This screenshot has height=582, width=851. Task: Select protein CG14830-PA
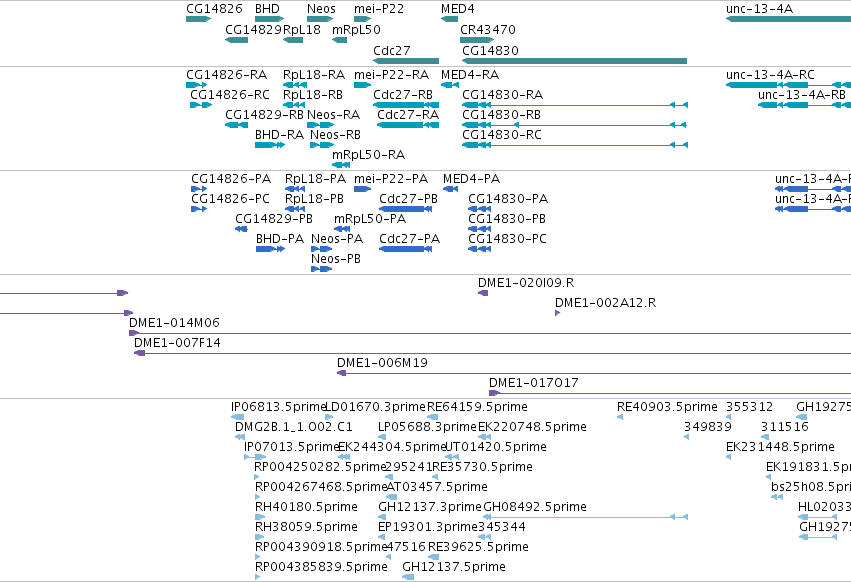[479, 209]
